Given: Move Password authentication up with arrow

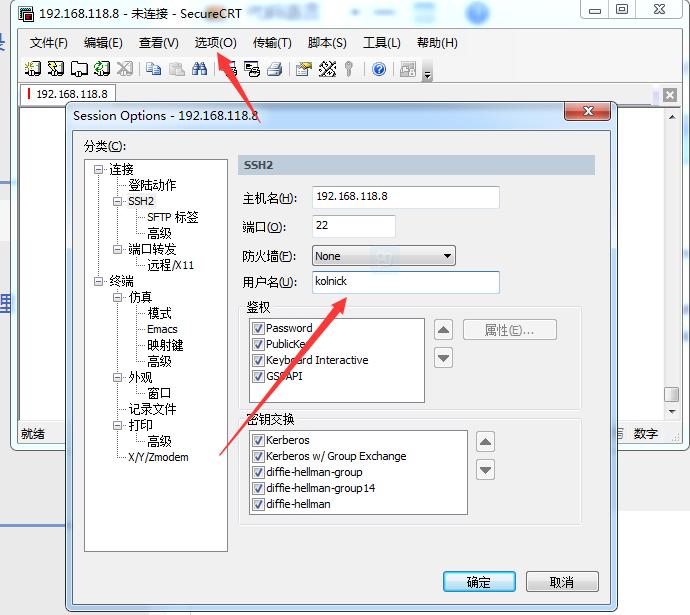Looking at the screenshot, I should coord(443,329).
